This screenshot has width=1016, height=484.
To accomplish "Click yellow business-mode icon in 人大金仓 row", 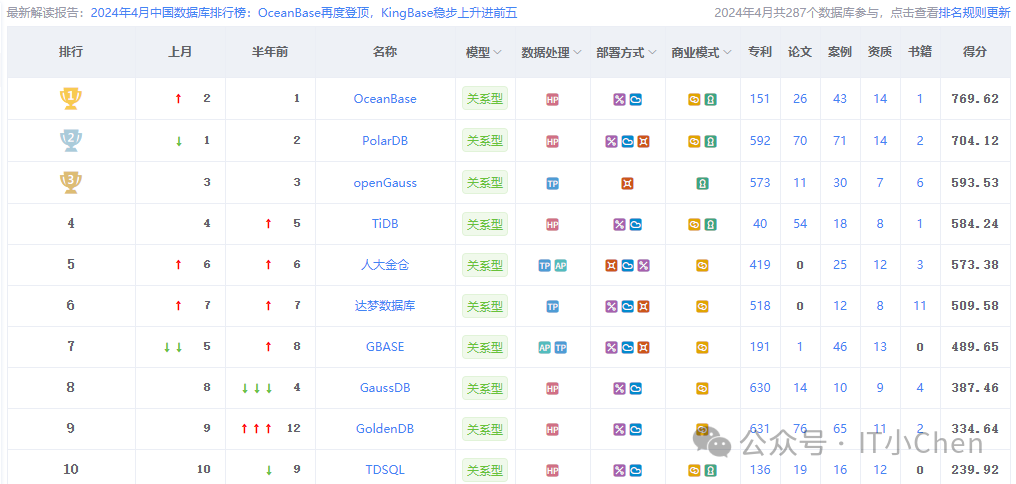I will tap(702, 265).
